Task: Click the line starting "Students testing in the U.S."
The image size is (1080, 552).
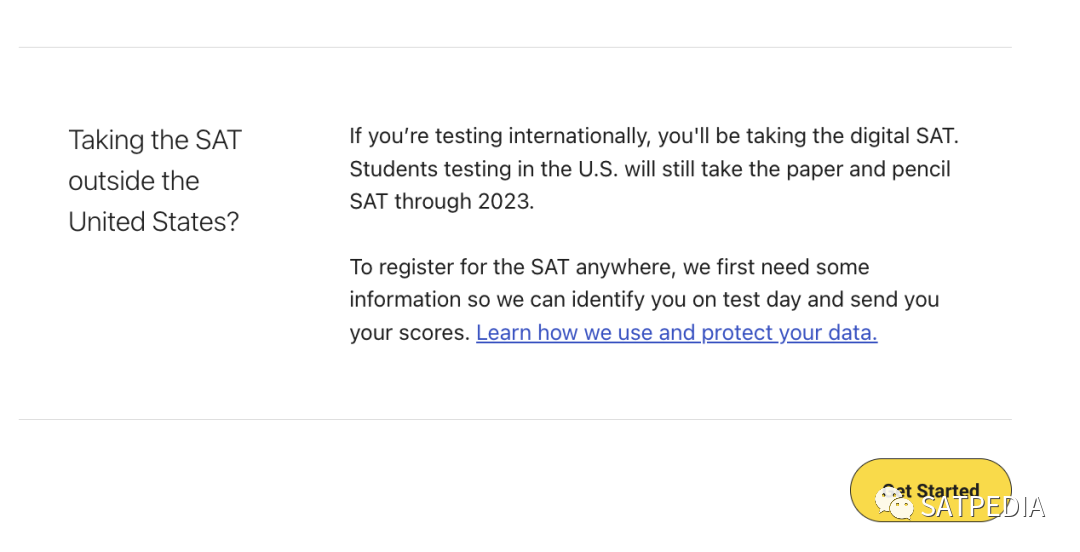Action: pos(650,169)
